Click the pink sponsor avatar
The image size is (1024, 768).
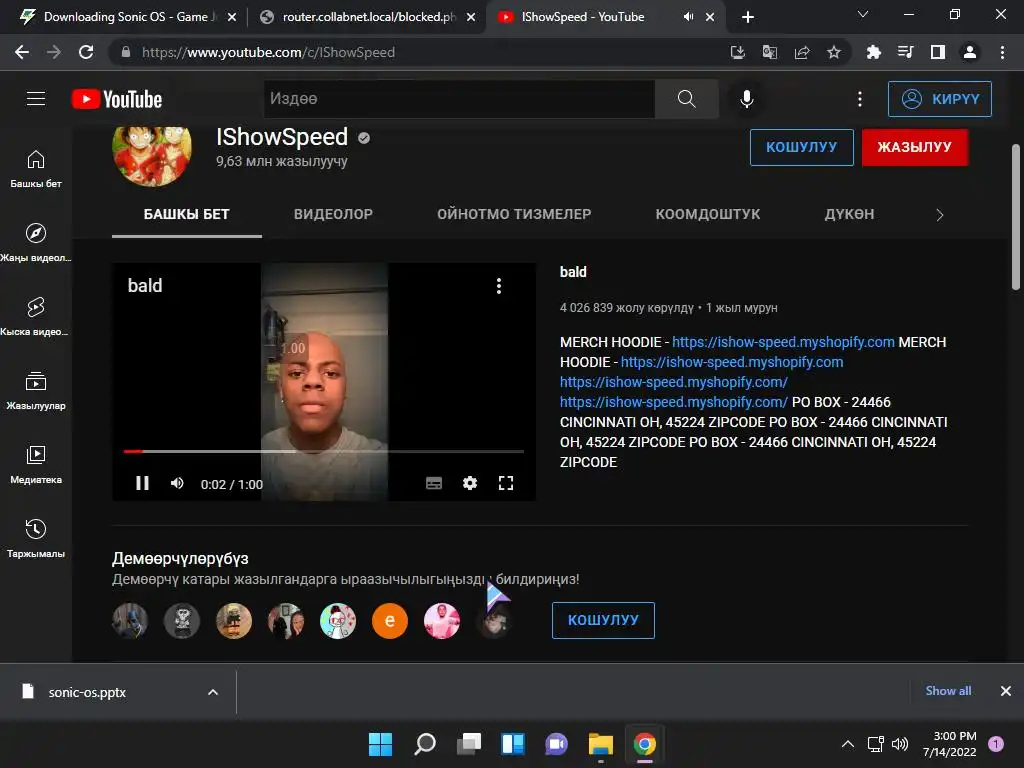pyautogui.click(x=442, y=620)
